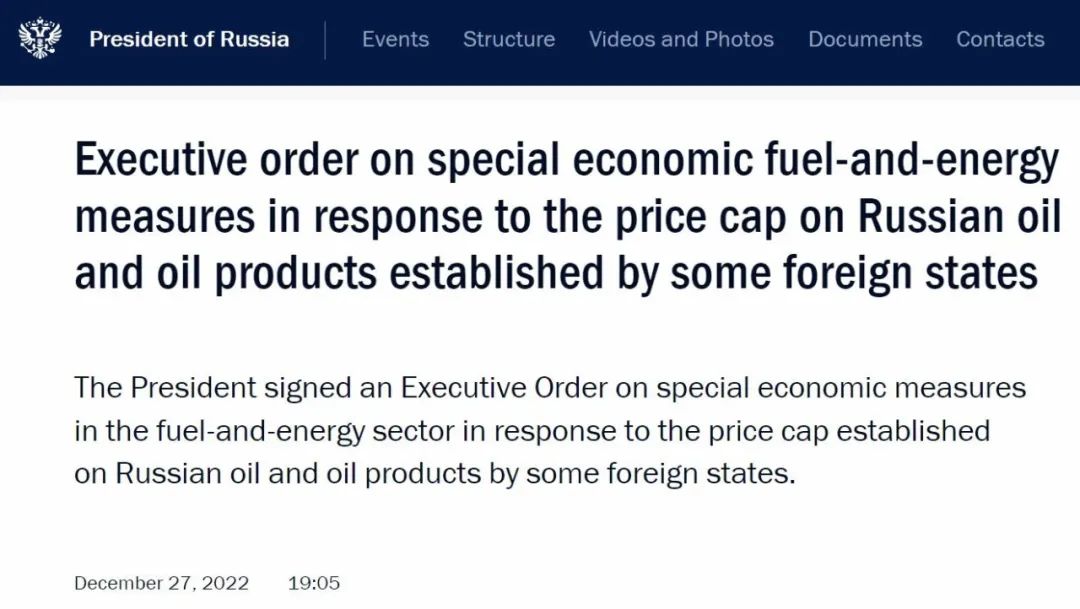The image size is (1080, 609).
Task: Click The President at the summary start
Action: tap(165, 388)
